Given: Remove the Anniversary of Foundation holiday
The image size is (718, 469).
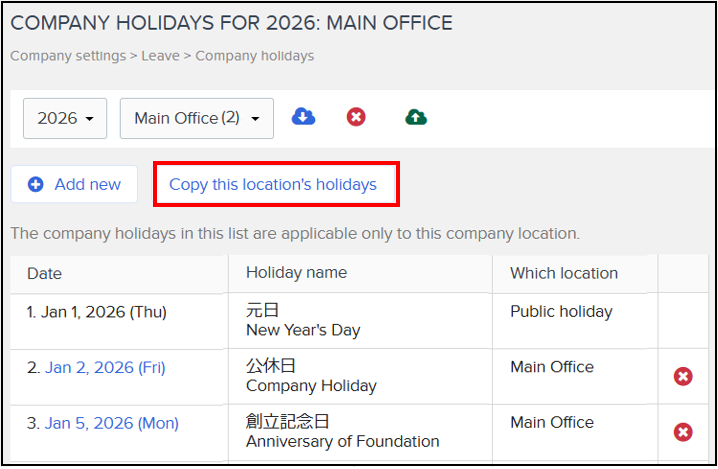Looking at the screenshot, I should (683, 432).
